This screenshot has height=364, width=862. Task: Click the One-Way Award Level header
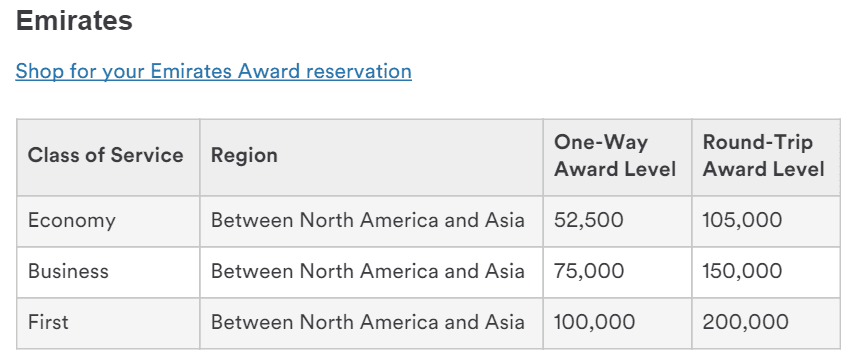tap(617, 157)
